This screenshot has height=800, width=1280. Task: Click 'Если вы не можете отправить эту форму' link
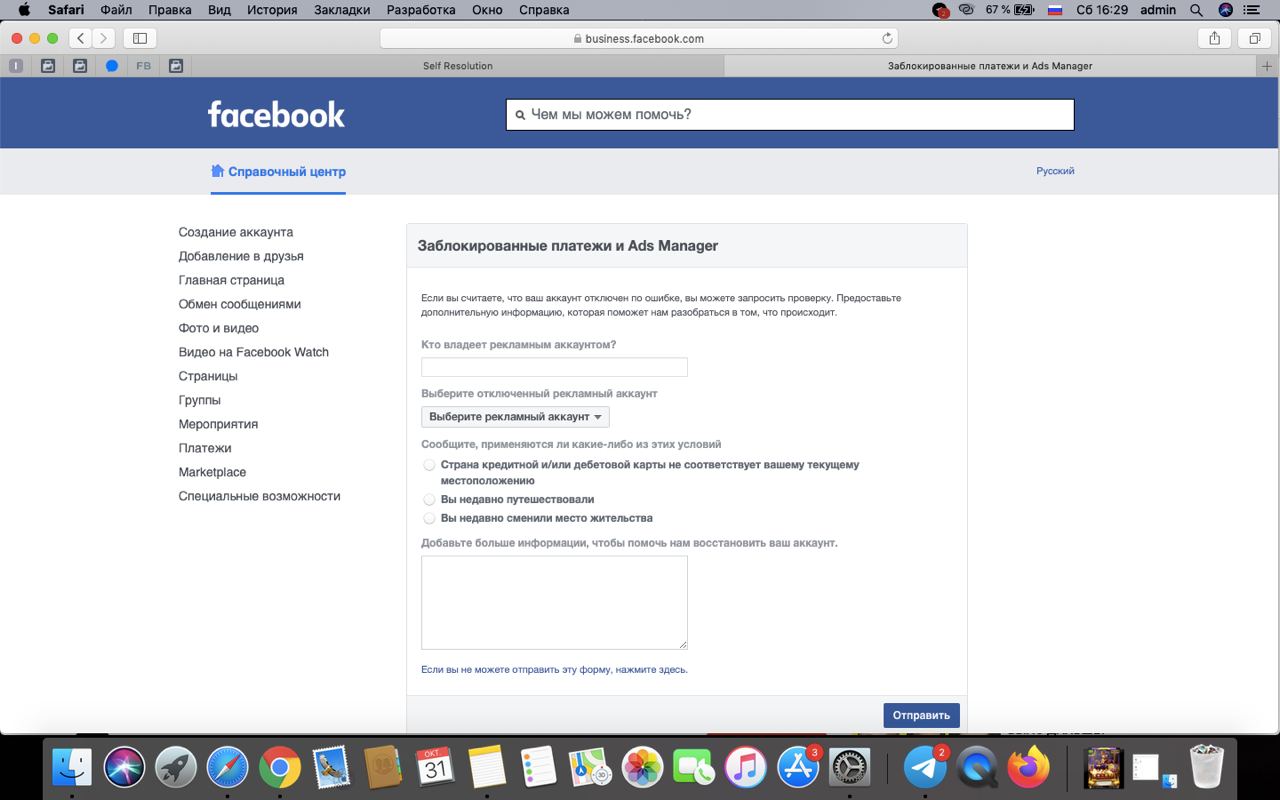pos(554,669)
